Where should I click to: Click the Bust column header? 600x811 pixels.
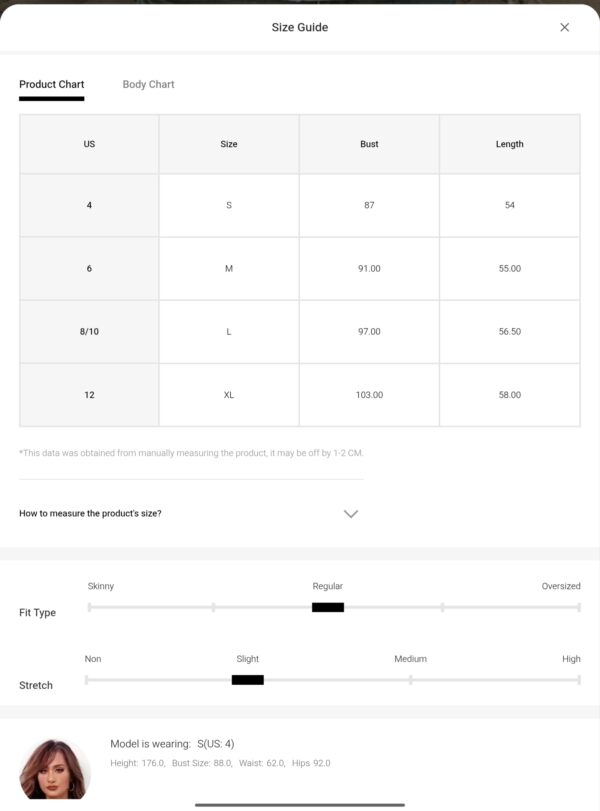(369, 144)
